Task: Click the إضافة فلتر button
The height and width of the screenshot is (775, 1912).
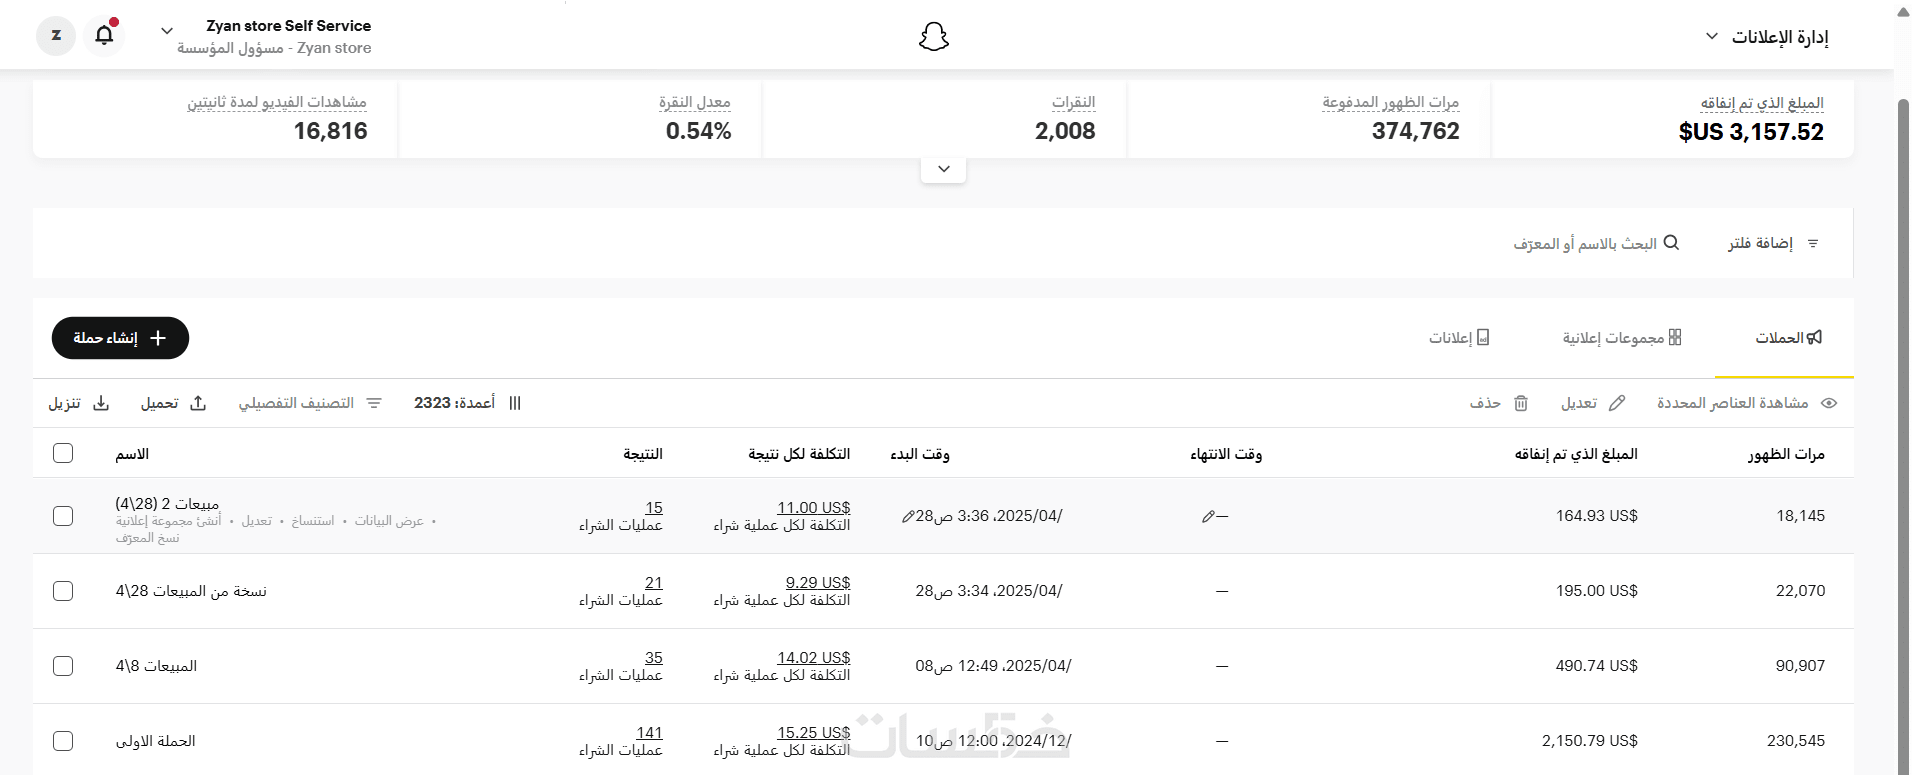Action: [x=1772, y=243]
